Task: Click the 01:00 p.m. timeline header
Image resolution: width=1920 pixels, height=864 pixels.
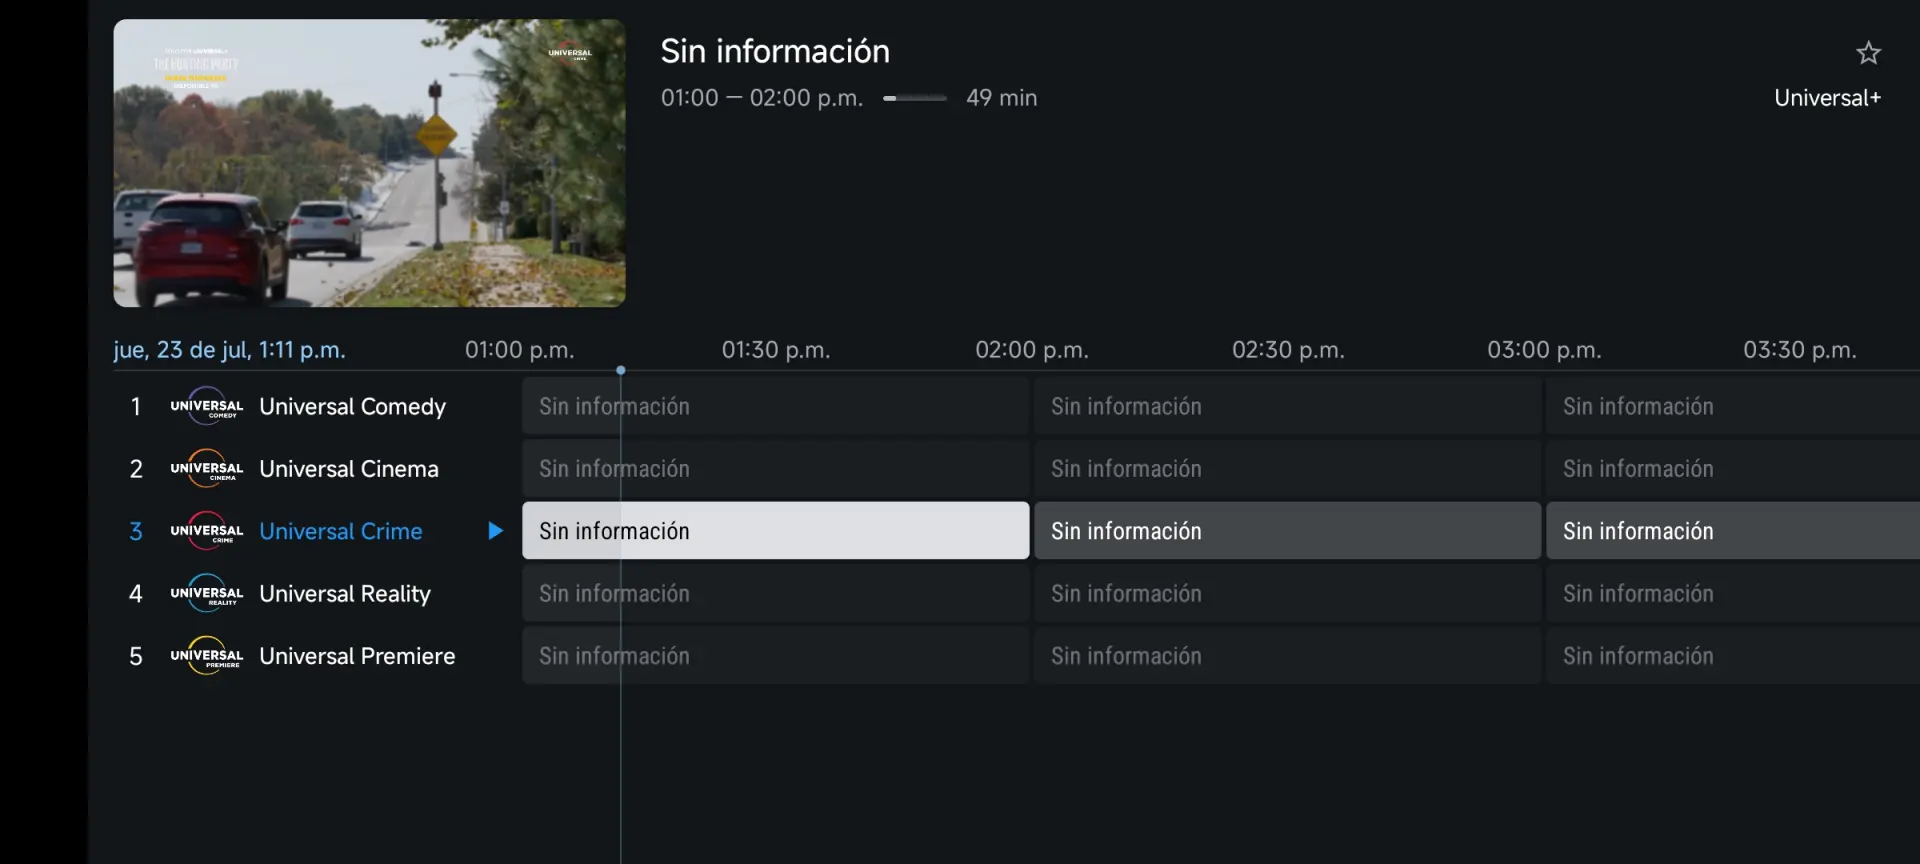Action: (x=519, y=350)
